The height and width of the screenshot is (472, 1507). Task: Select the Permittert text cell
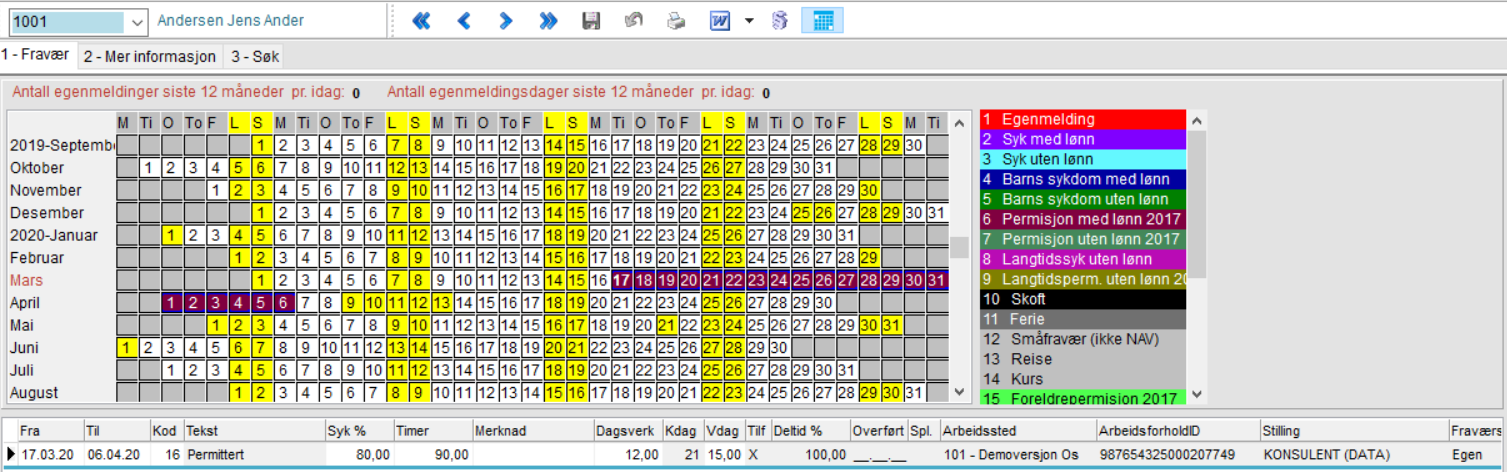point(253,455)
